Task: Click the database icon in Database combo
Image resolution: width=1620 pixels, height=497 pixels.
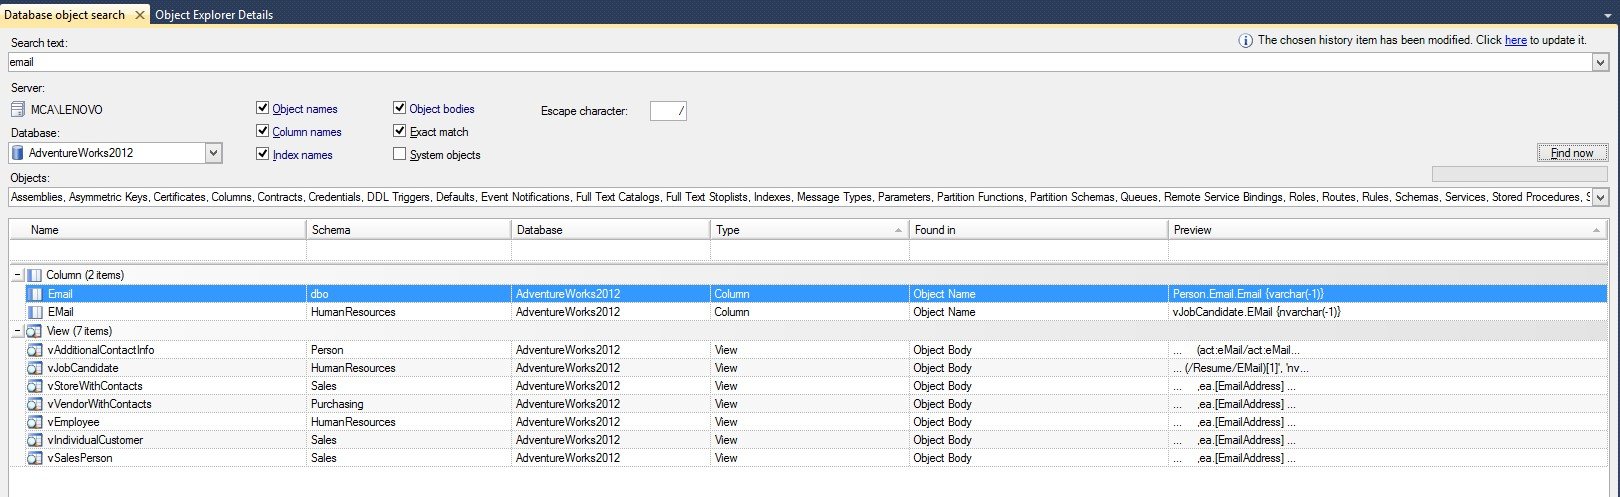Action: (x=18, y=153)
